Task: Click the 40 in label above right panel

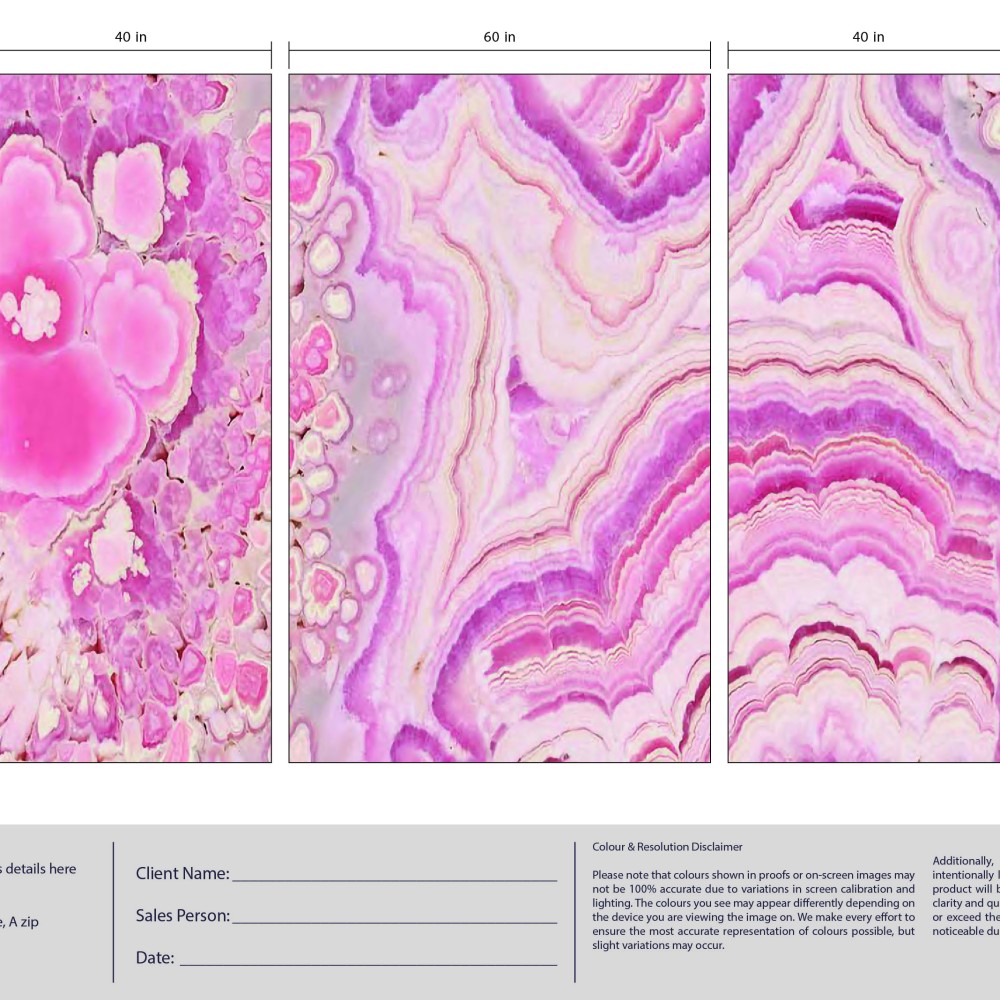Action: pos(868,37)
